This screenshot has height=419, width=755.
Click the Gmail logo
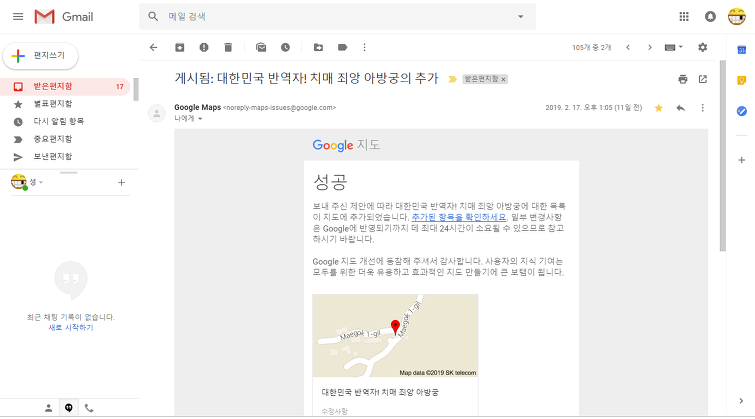coord(64,17)
